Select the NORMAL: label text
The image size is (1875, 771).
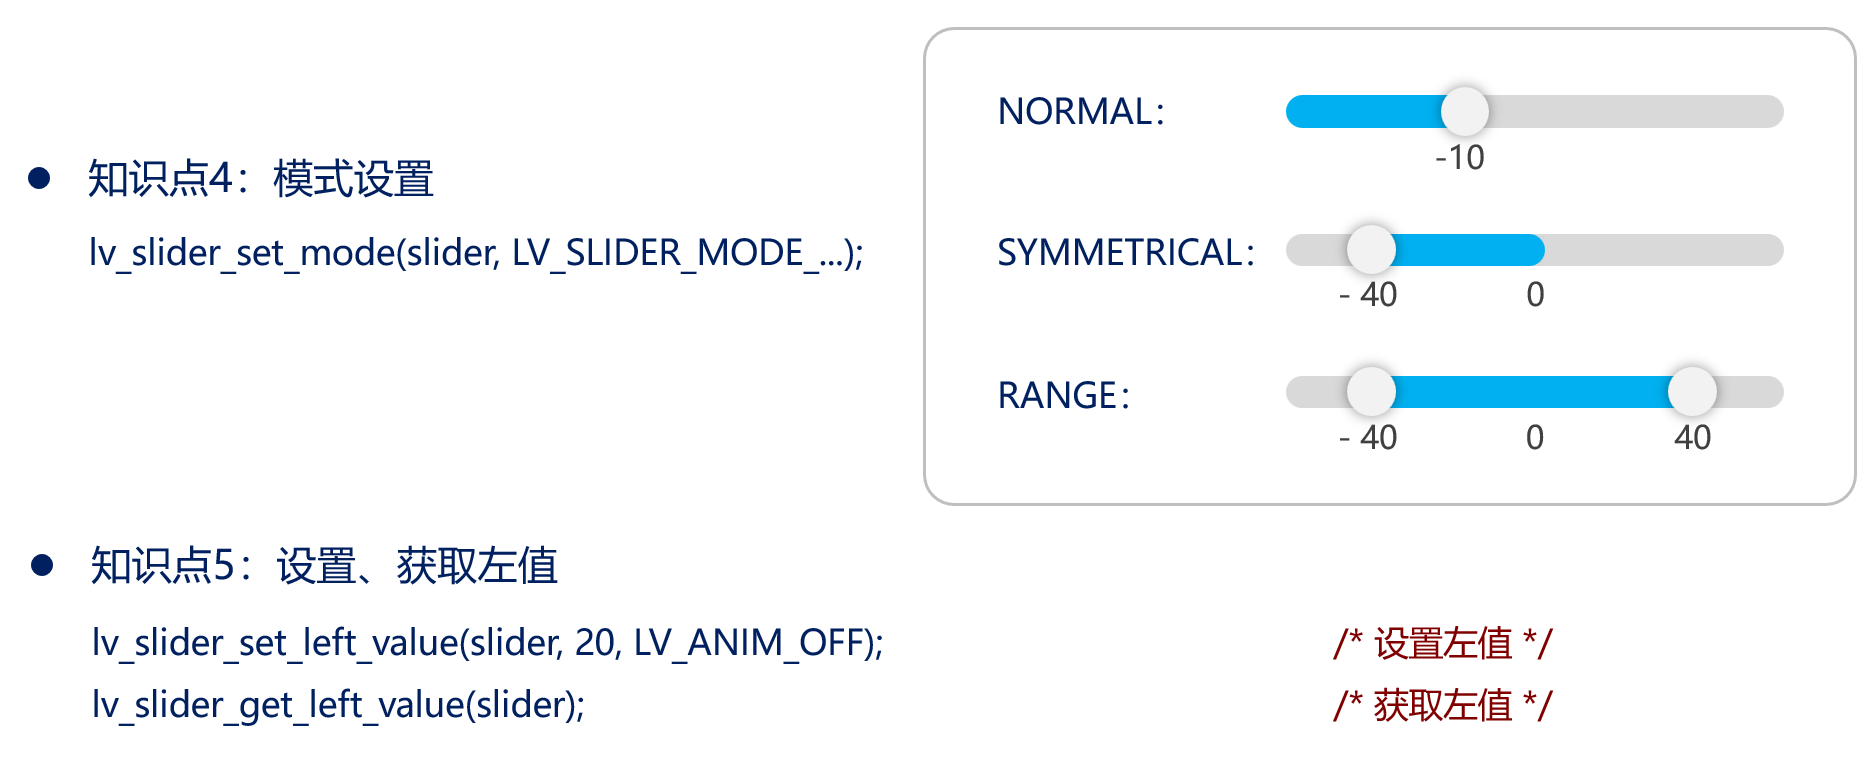[1081, 111]
